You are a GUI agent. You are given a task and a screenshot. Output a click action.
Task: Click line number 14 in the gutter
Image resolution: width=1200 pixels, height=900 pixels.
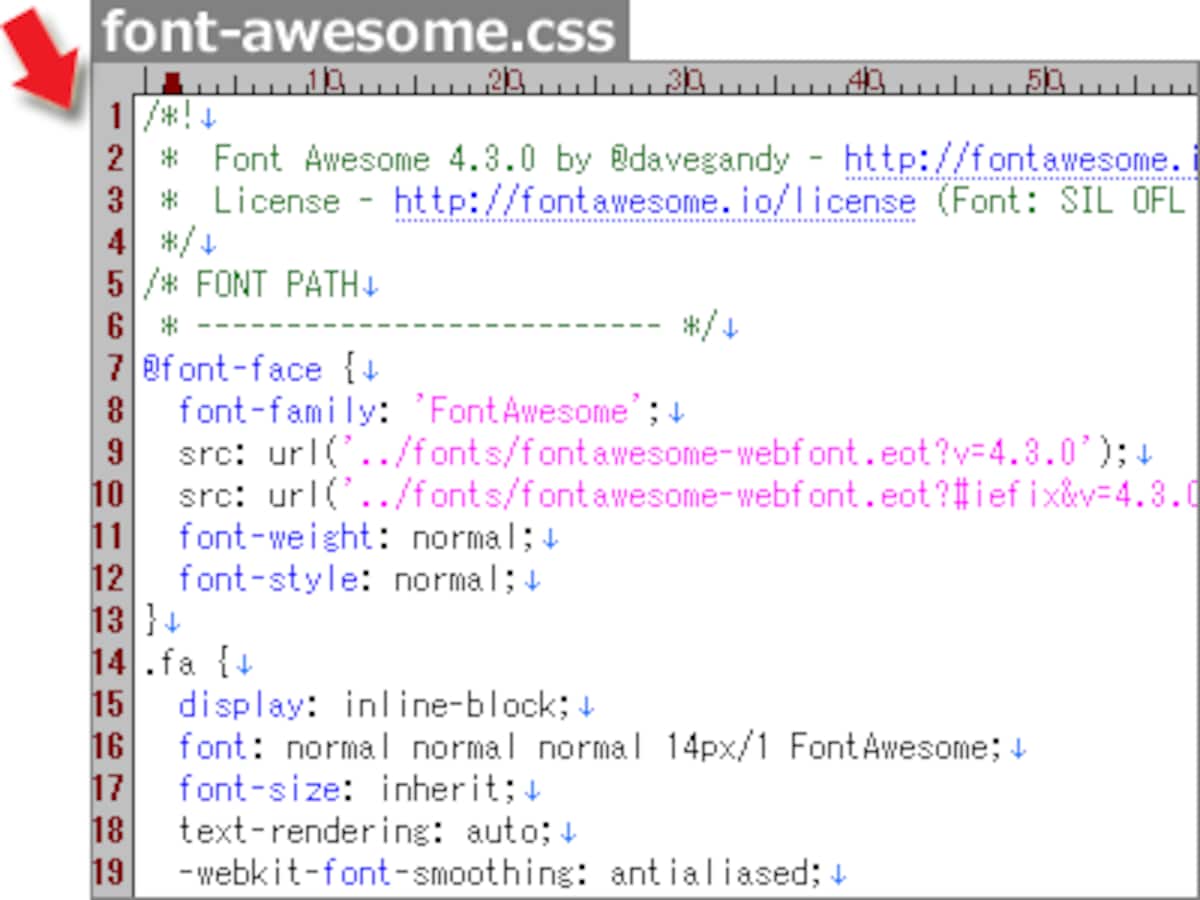tap(110, 663)
